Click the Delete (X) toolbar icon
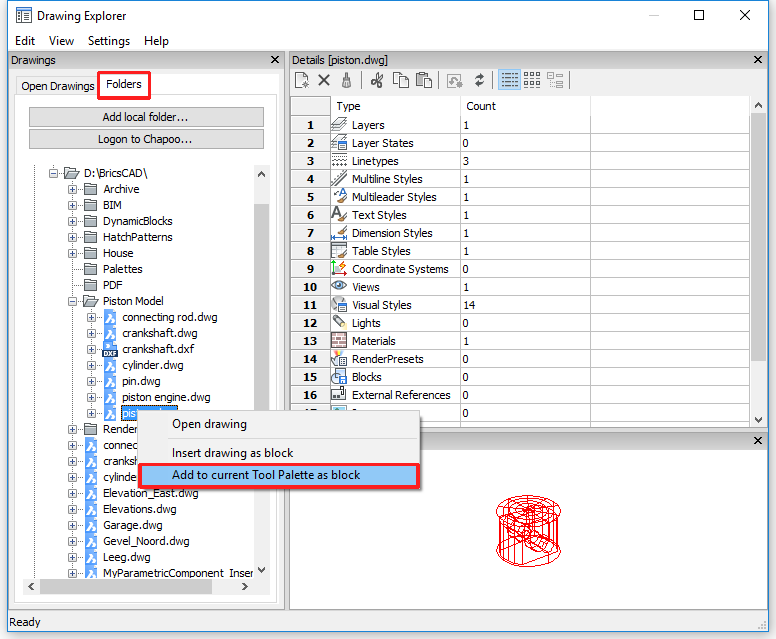The height and width of the screenshot is (639, 776). [324, 80]
